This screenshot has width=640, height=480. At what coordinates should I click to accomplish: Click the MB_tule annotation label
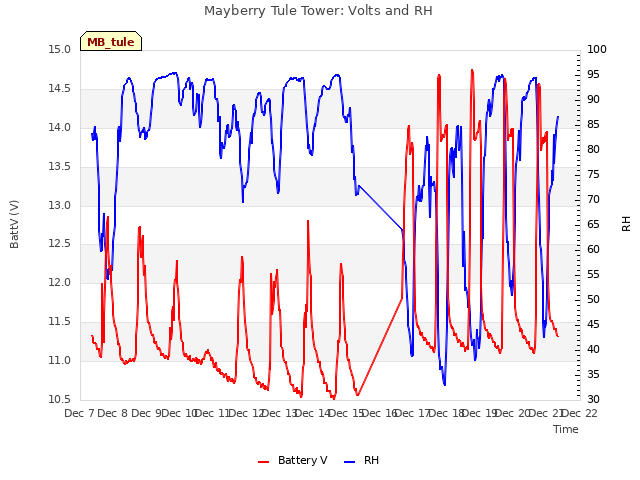coord(111,41)
